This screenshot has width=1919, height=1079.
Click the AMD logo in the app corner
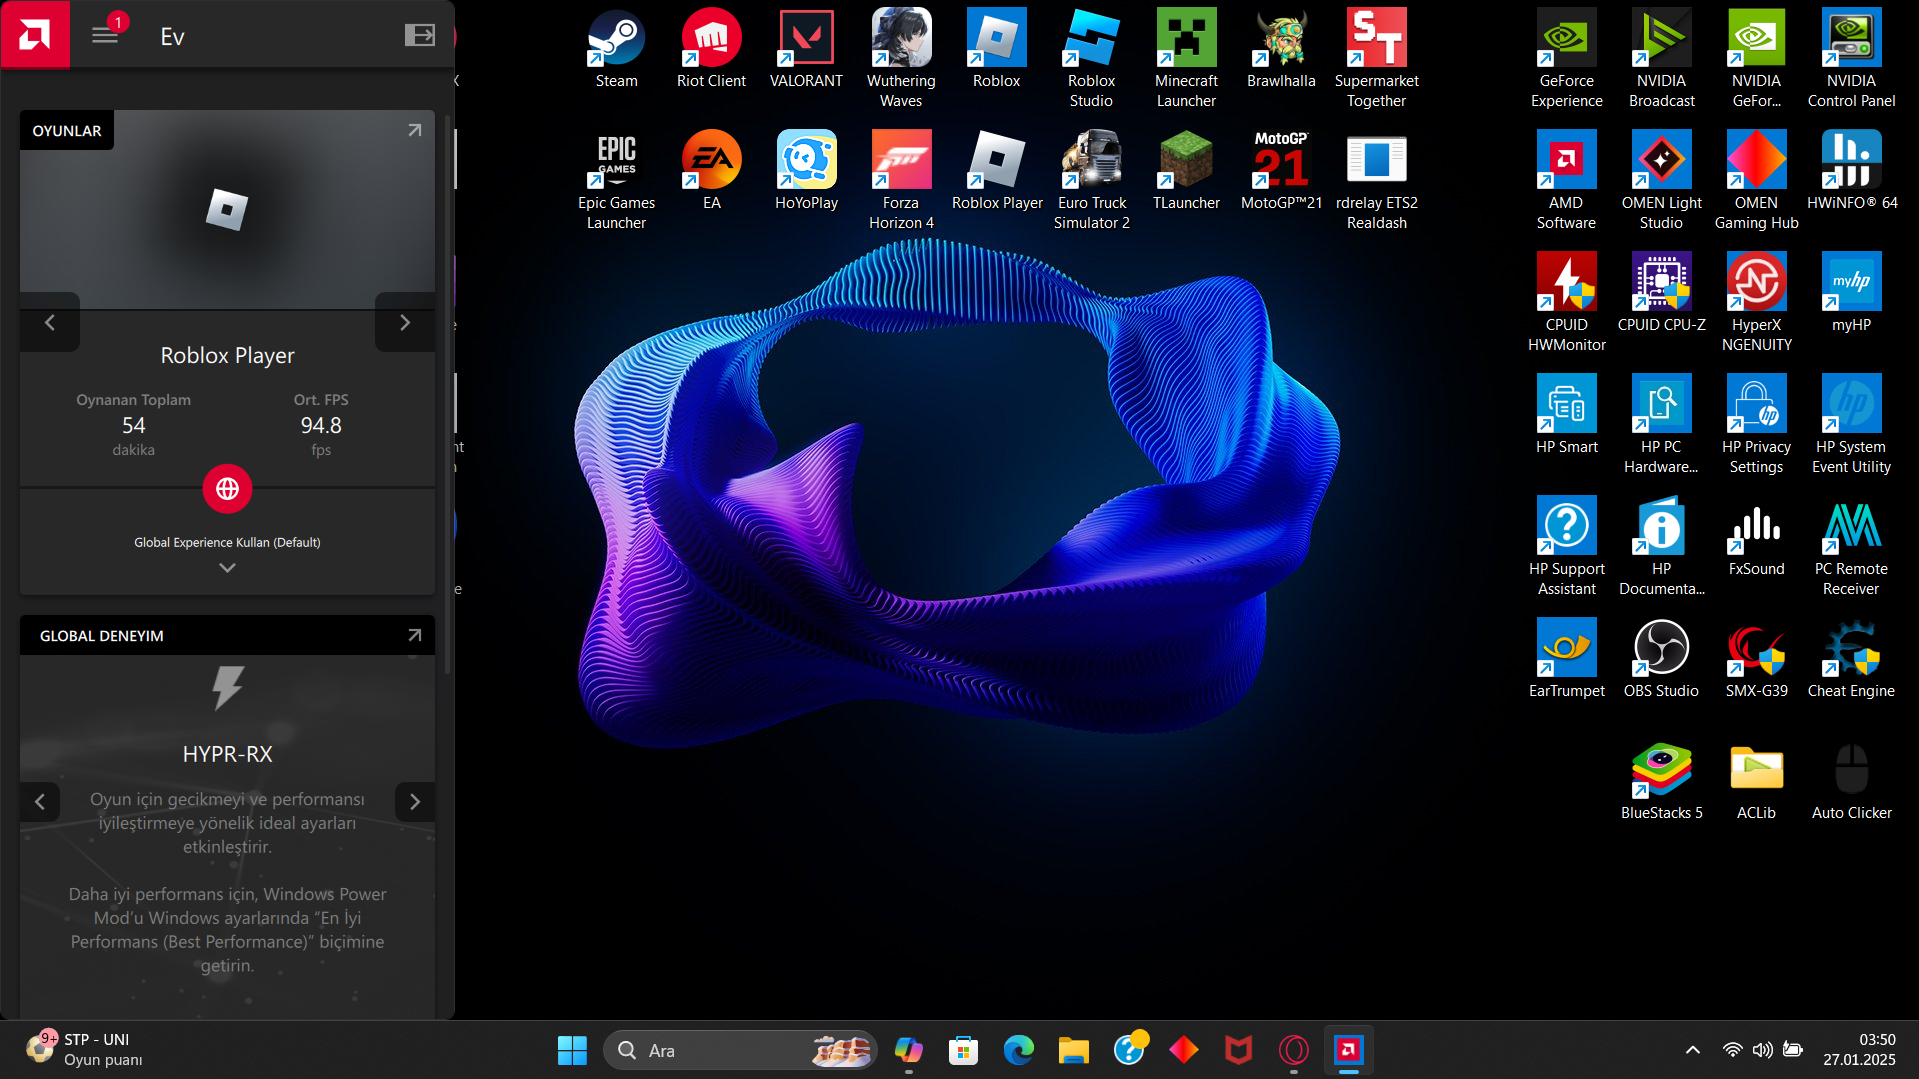34,34
